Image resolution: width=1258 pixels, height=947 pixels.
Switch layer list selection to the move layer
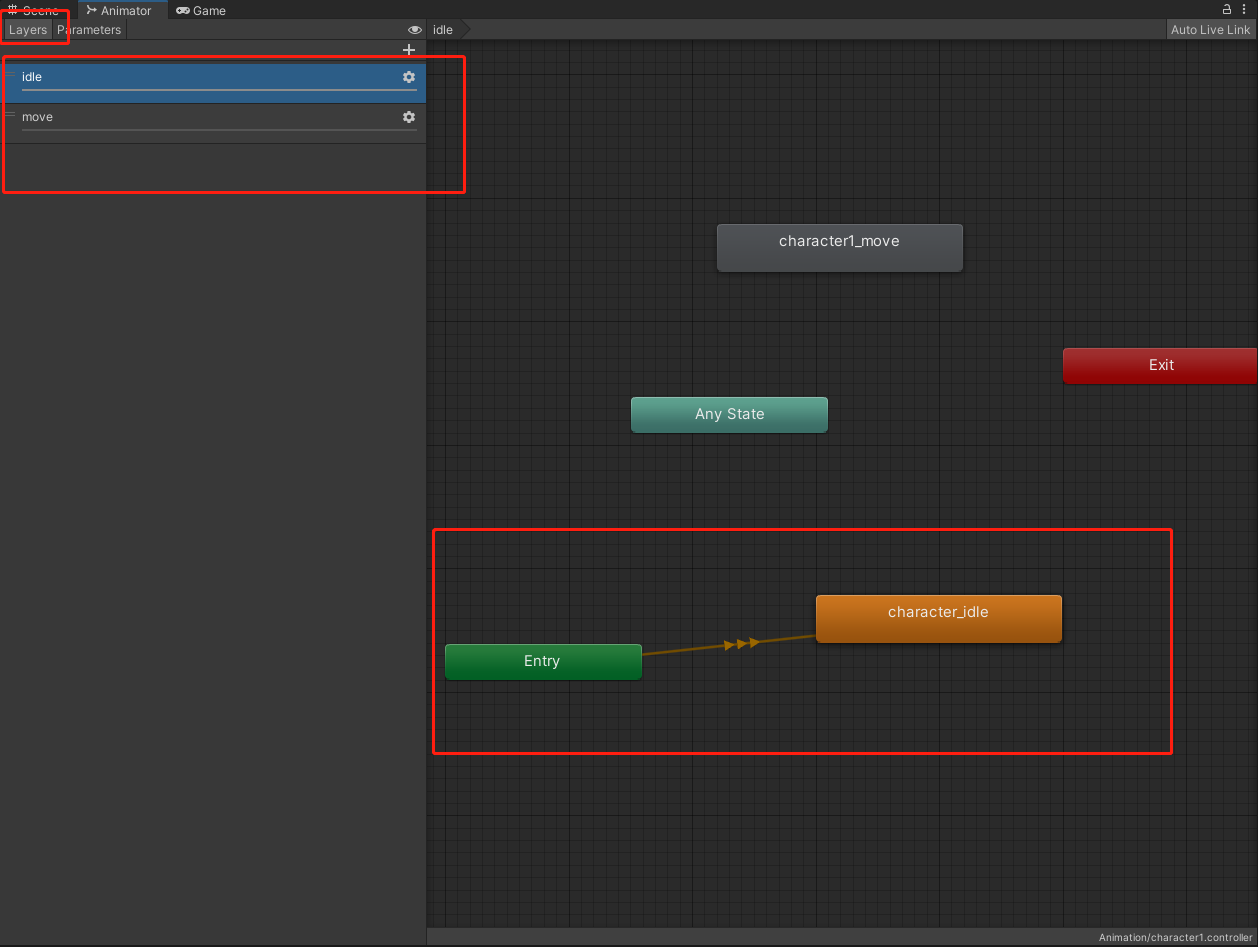[200, 117]
